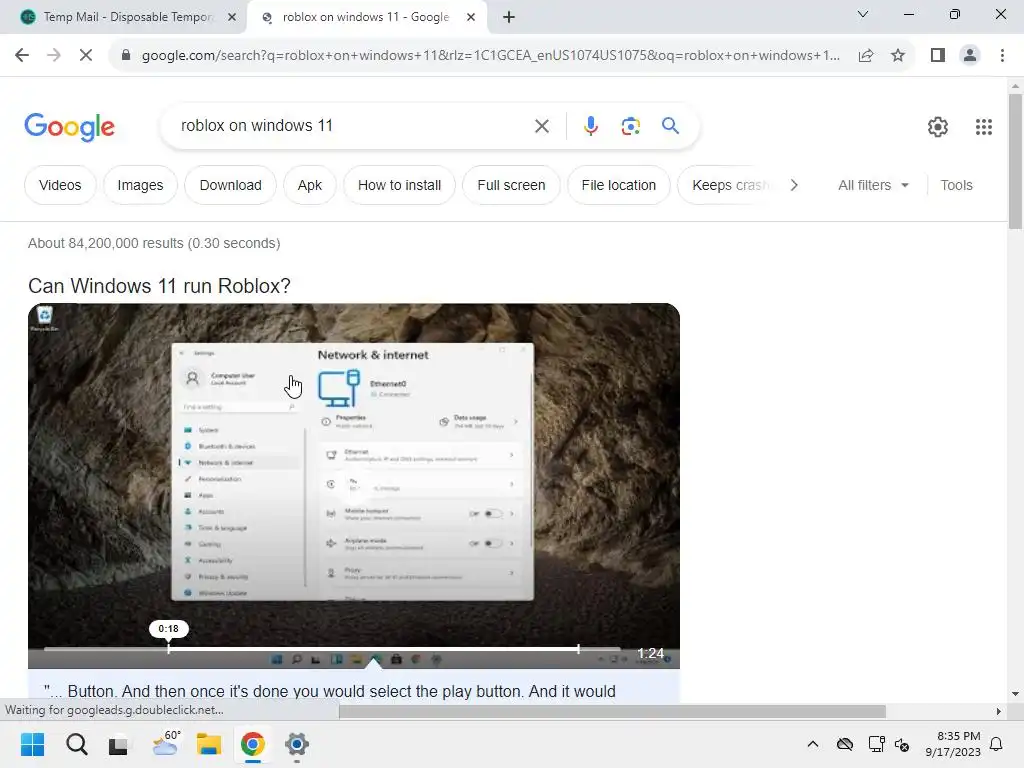Viewport: 1024px width, 768px height.
Task: Start voice search with the microphone
Action: tap(590, 126)
